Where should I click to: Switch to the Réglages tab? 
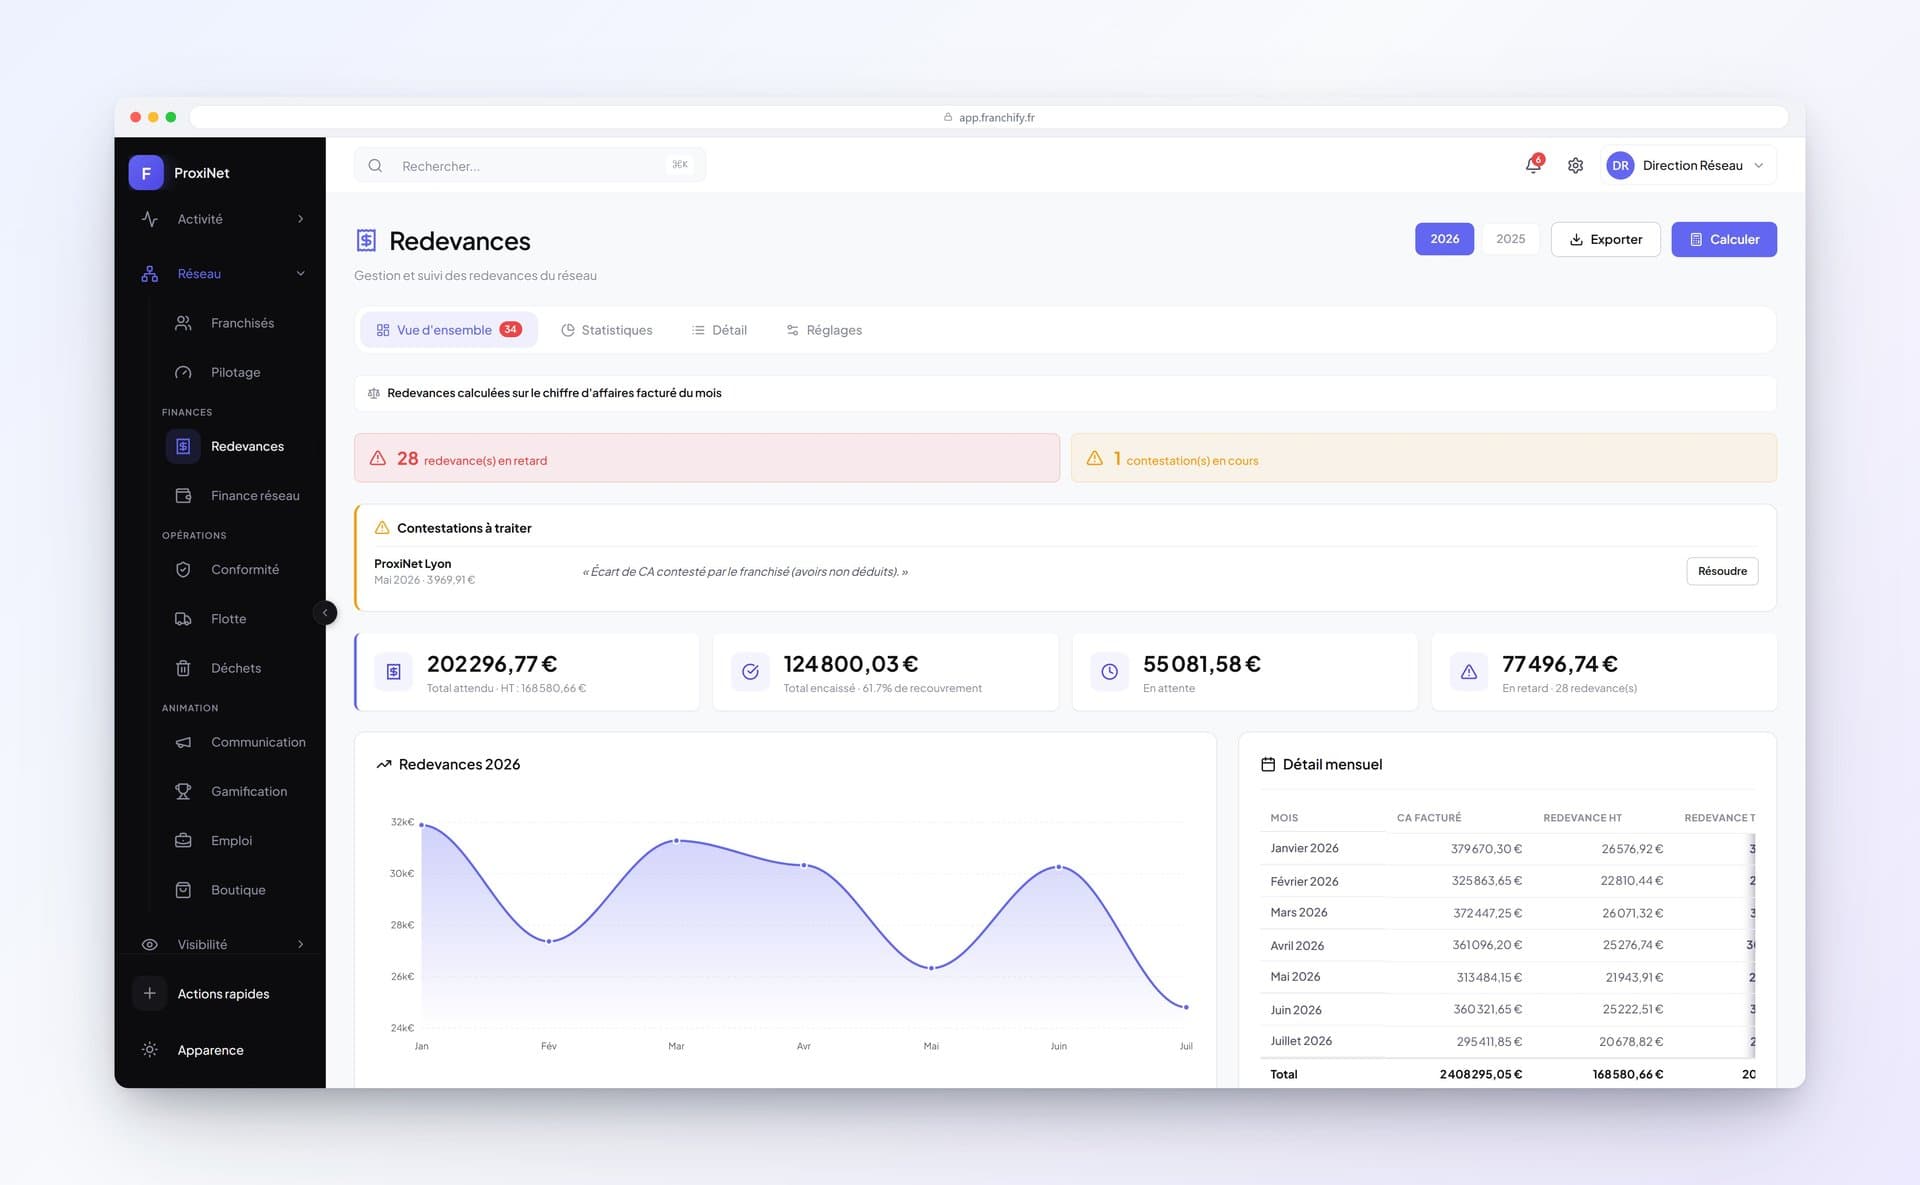tap(824, 330)
